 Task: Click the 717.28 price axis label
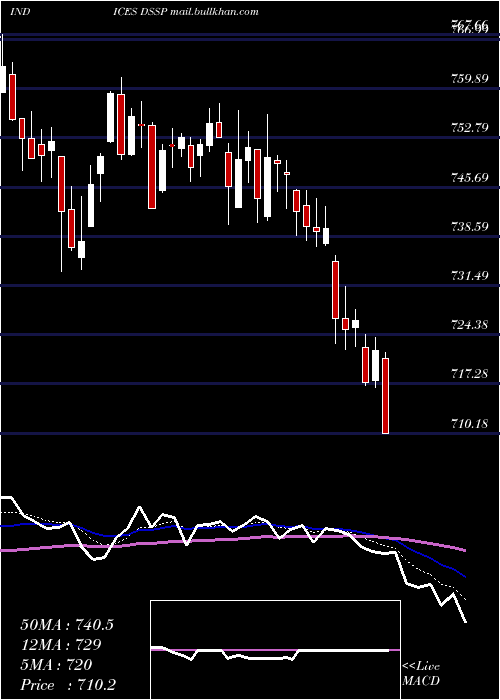[469, 374]
